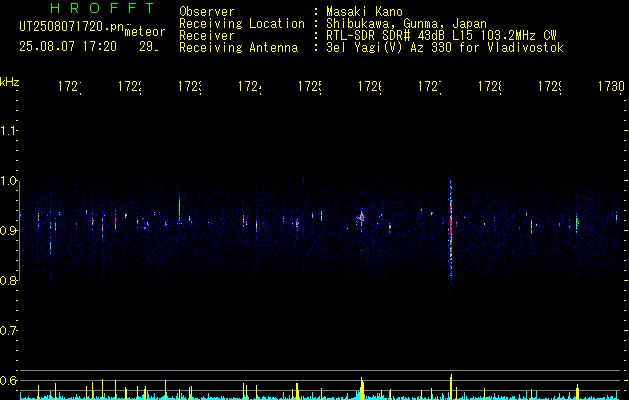
Task: Click the 1.1 kHz frequency axis label
Action: (x=8, y=131)
